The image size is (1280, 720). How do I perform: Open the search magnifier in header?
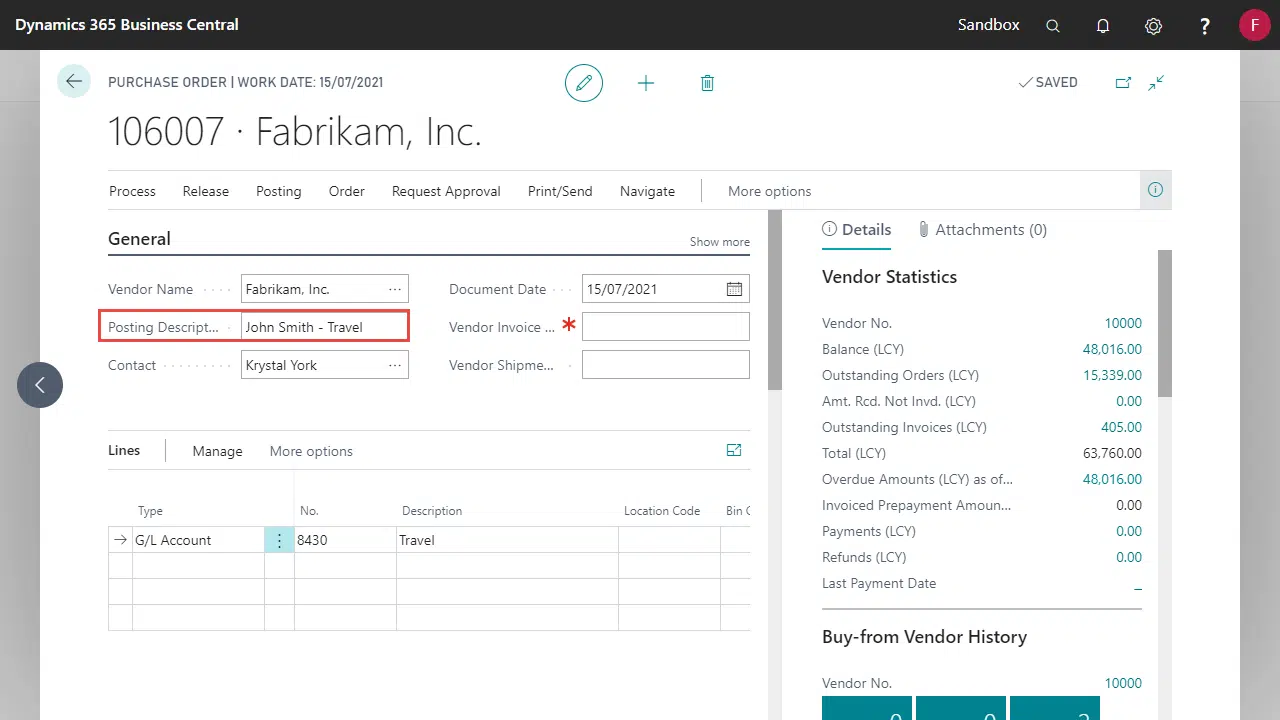[1053, 26]
